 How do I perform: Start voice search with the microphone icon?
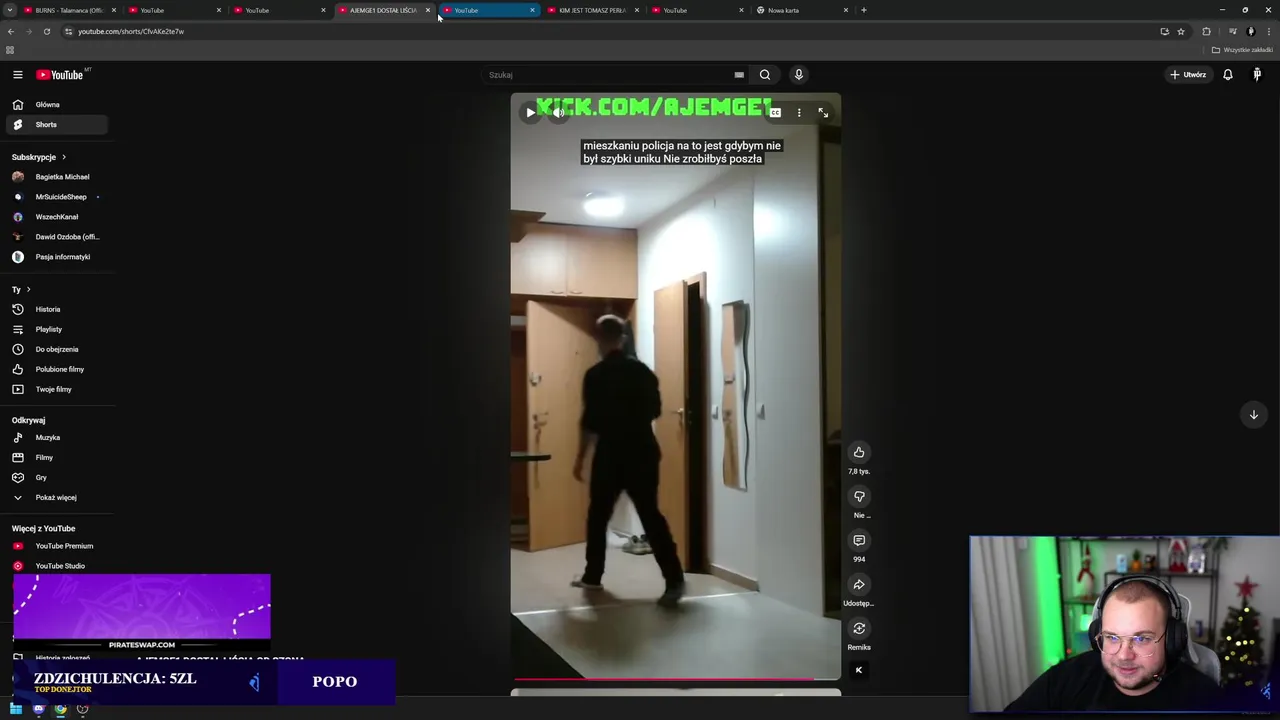799,75
